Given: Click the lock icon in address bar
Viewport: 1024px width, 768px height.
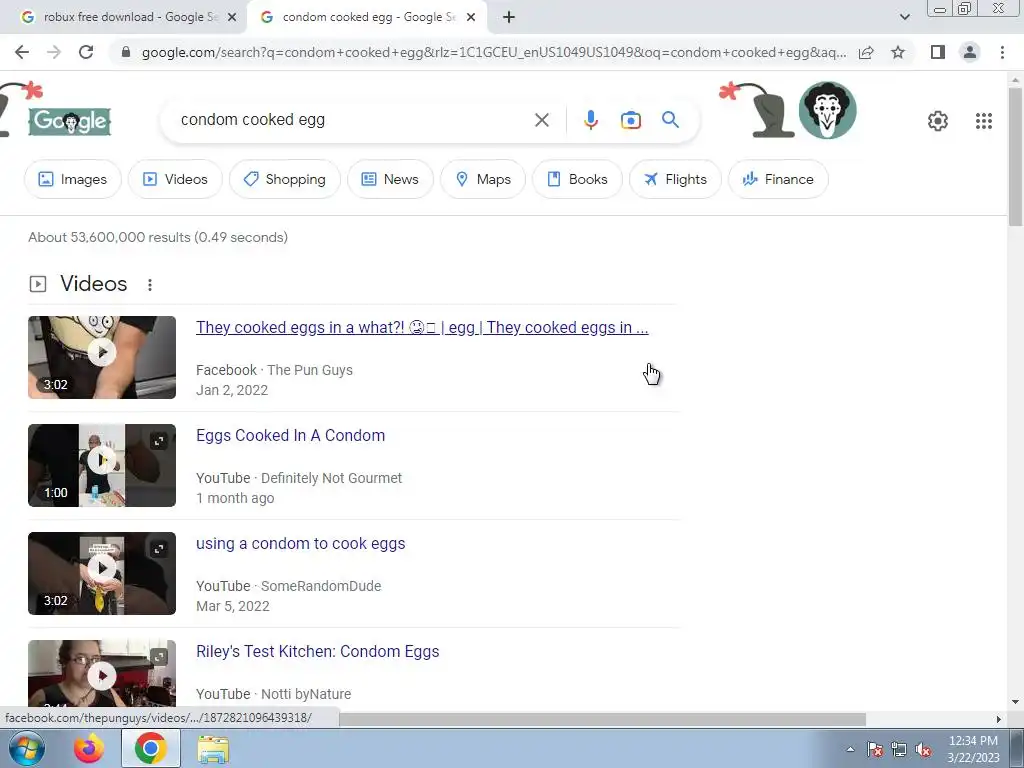Looking at the screenshot, I should [x=126, y=52].
